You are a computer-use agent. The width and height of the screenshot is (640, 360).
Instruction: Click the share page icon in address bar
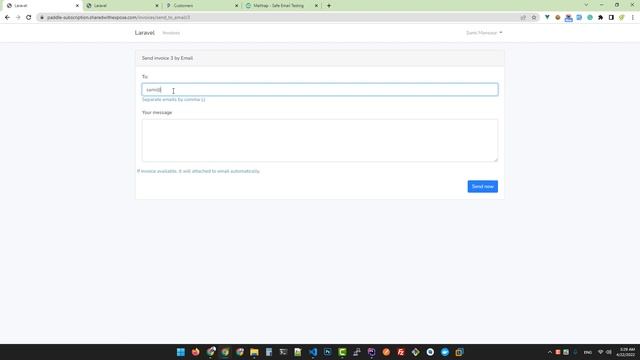[523, 18]
